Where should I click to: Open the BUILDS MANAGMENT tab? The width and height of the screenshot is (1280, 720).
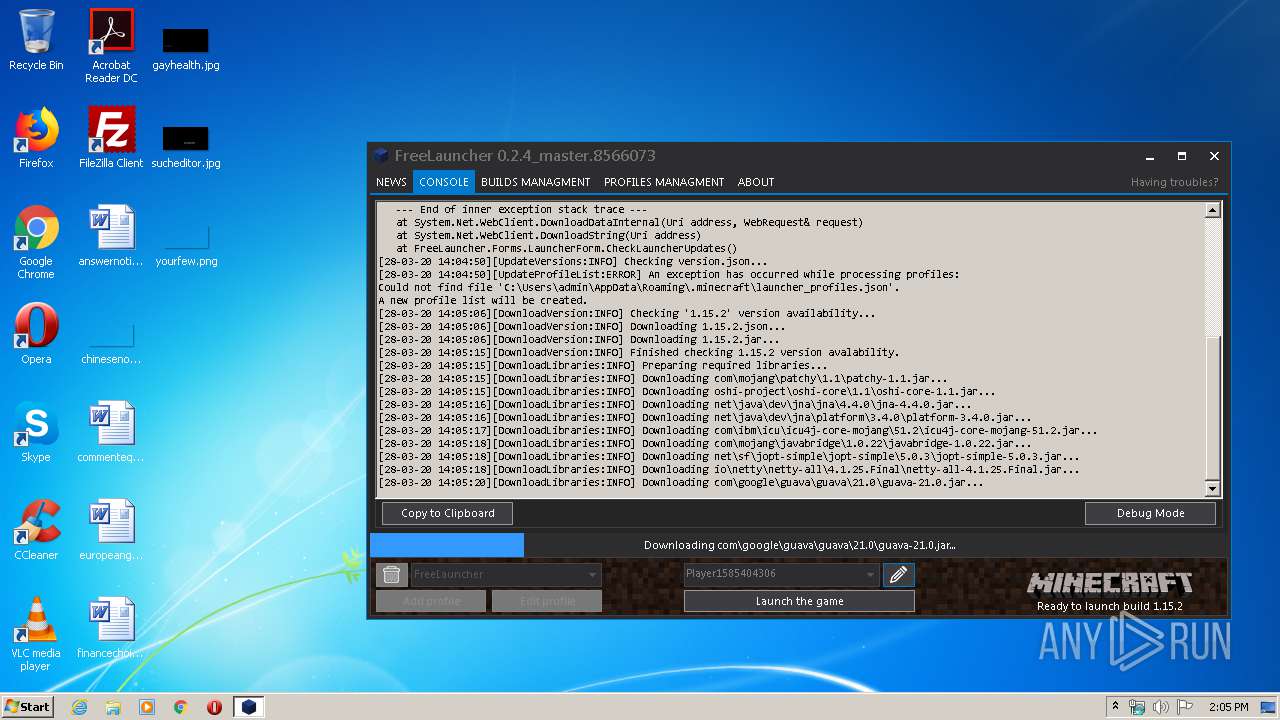535,182
